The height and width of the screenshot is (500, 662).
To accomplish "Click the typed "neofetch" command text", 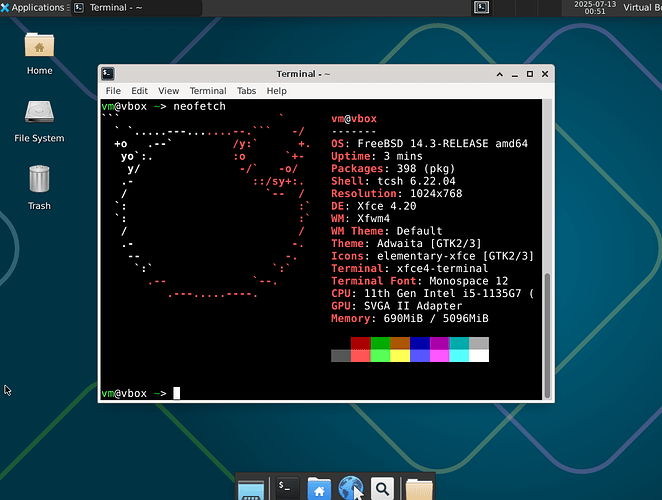I will tap(199, 106).
